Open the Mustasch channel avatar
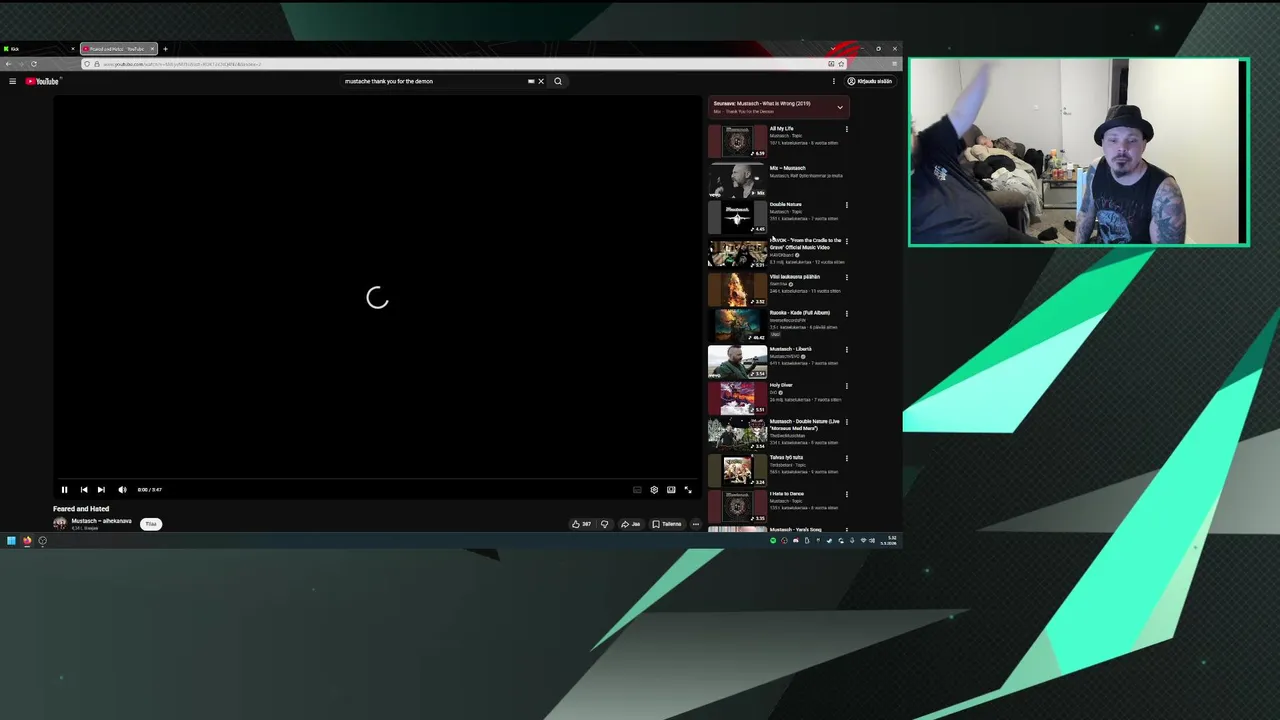This screenshot has height=720, width=1280. 60,524
